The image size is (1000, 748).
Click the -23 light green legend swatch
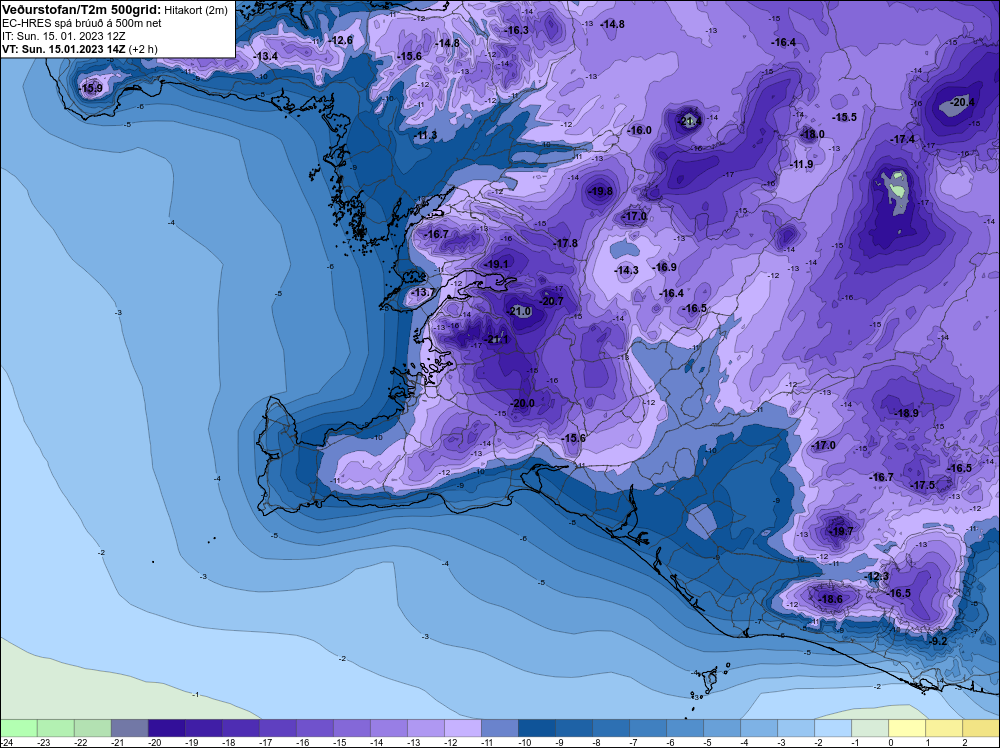[x=55, y=728]
